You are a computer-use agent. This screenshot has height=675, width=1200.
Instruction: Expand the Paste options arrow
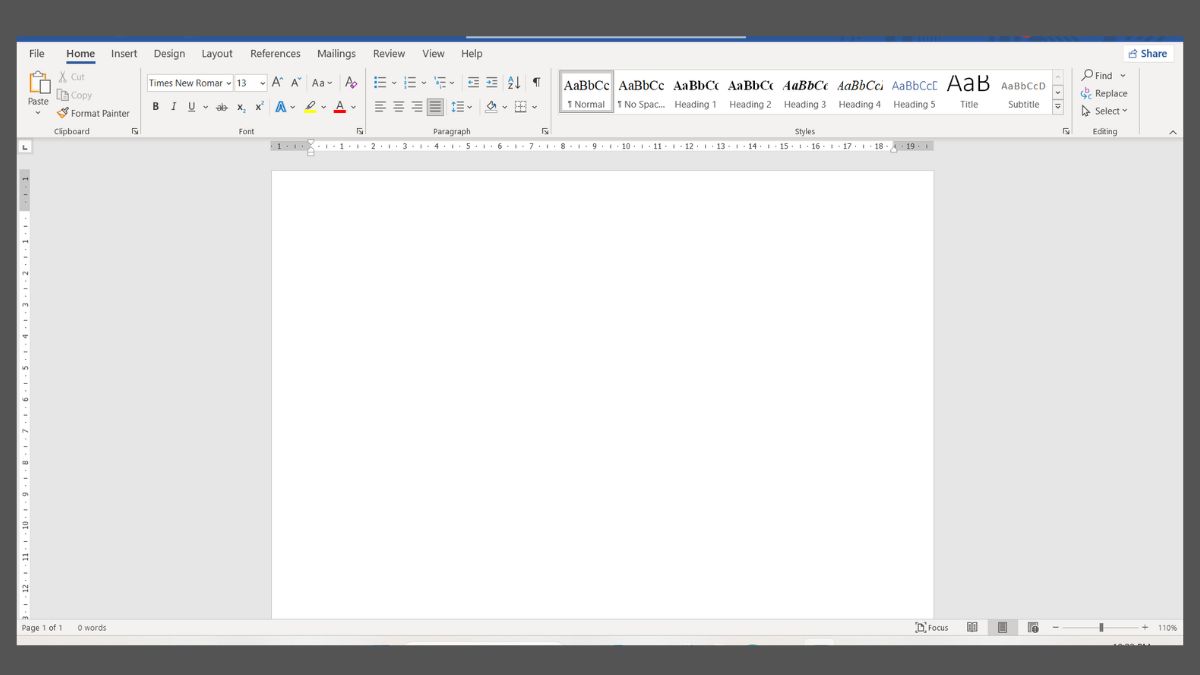pos(38,113)
